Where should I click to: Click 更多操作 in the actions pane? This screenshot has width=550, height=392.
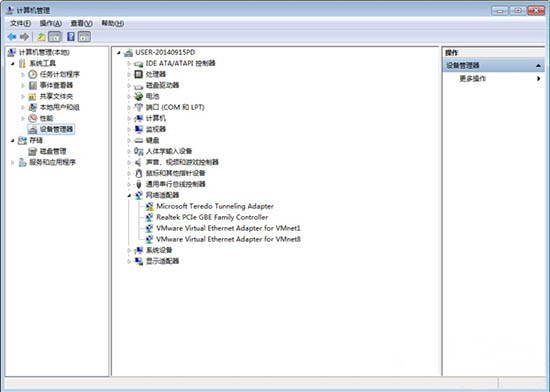tap(472, 79)
